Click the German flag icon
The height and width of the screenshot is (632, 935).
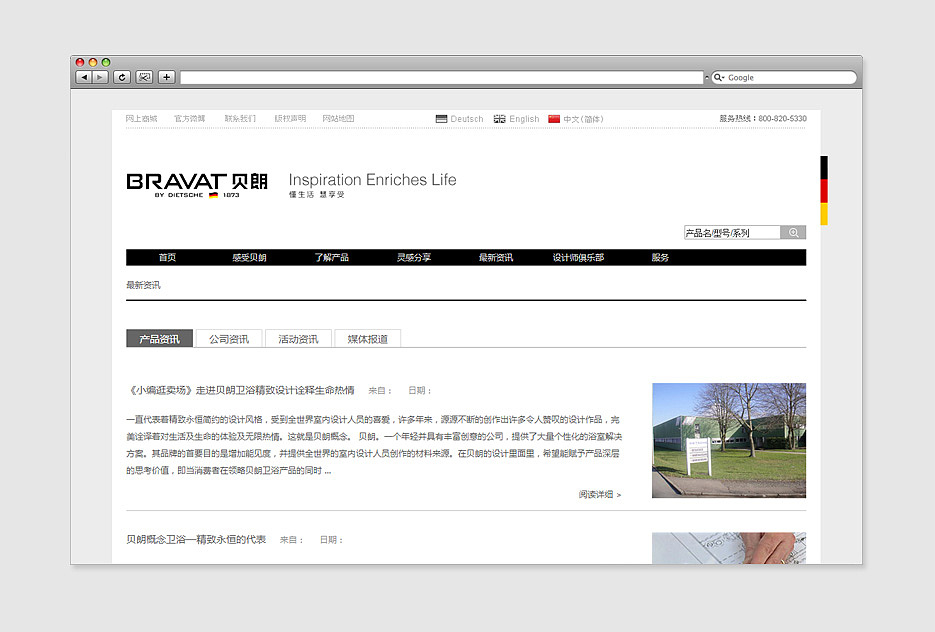coord(441,119)
